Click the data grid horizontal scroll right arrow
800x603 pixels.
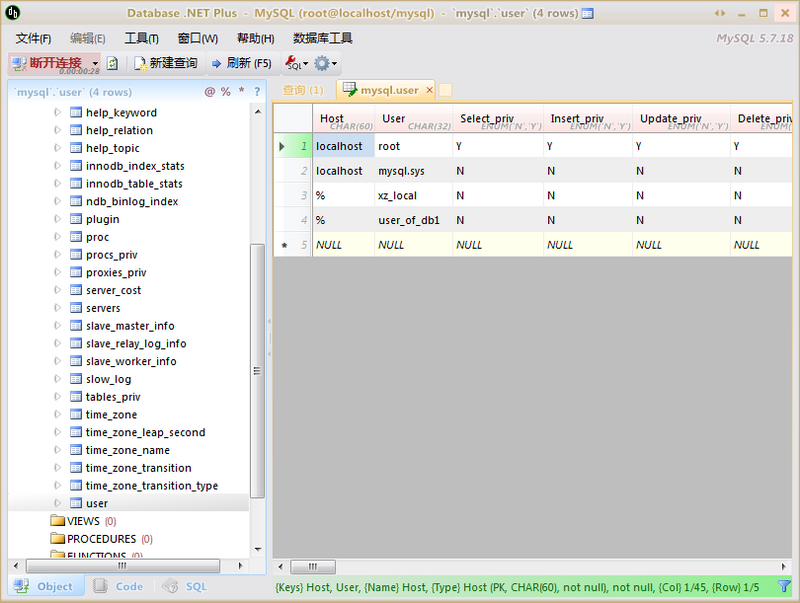(x=784, y=566)
